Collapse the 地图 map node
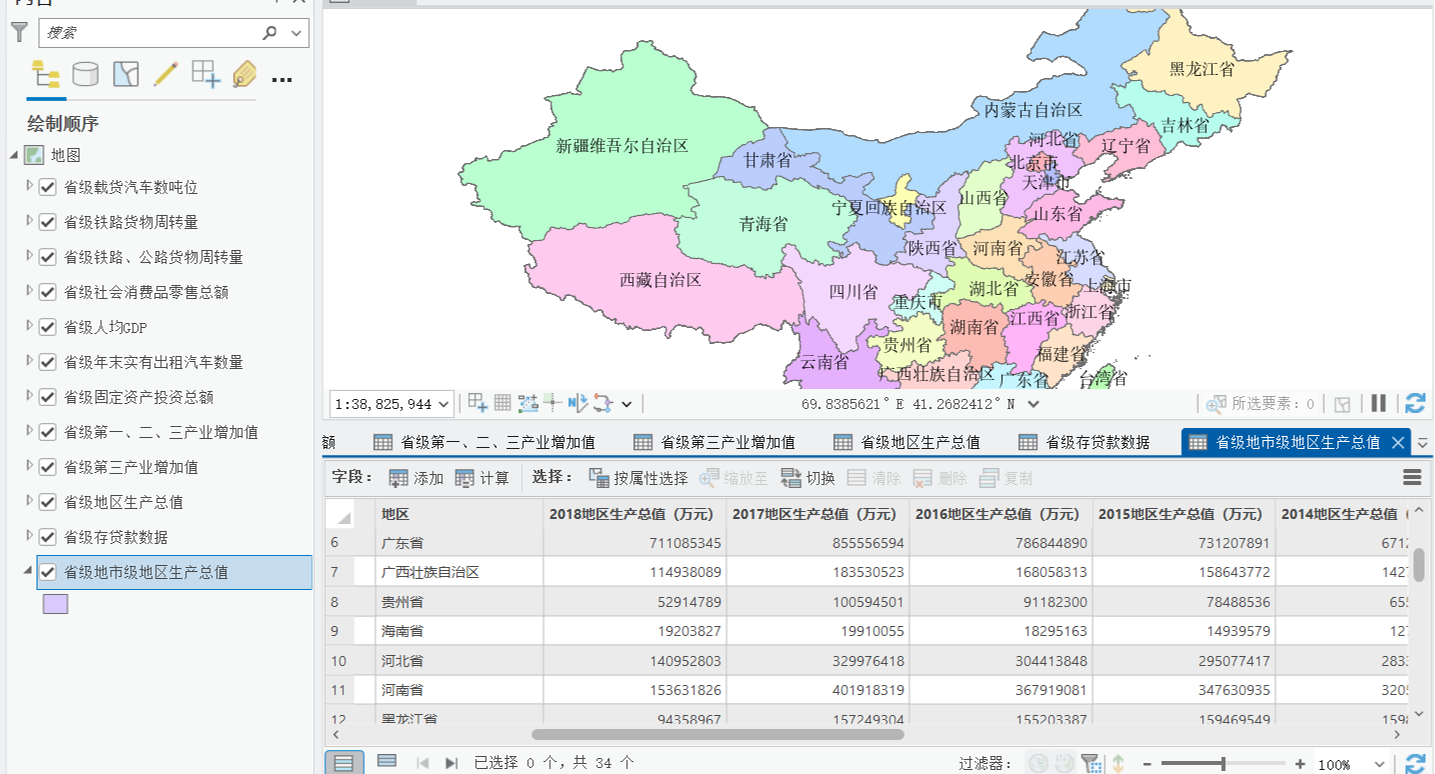 (x=13, y=155)
